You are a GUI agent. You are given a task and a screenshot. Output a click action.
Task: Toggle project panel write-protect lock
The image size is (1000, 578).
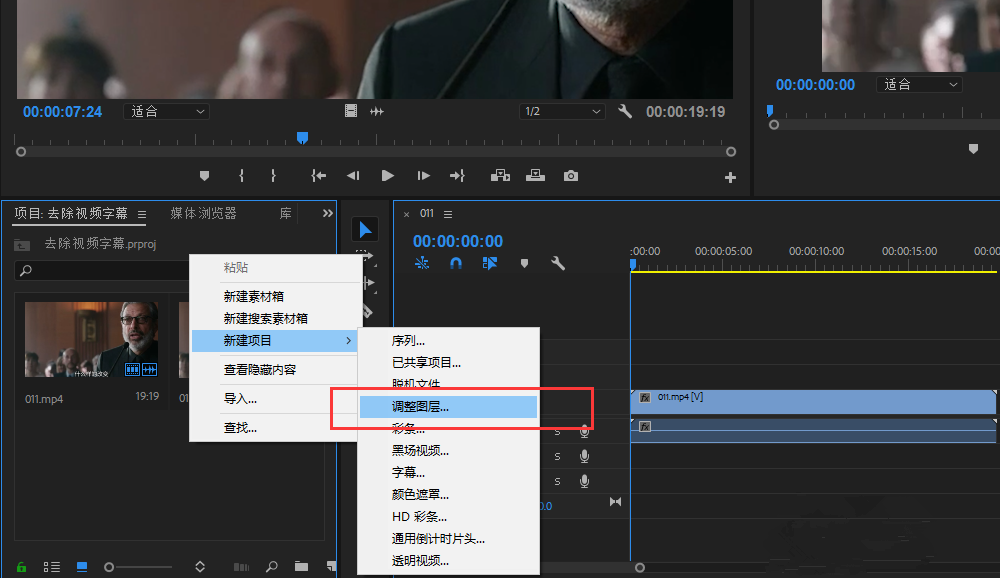[20, 565]
